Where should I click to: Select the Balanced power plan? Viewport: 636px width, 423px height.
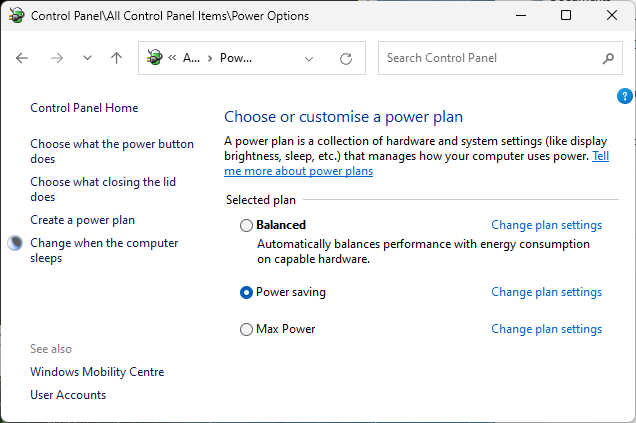246,225
